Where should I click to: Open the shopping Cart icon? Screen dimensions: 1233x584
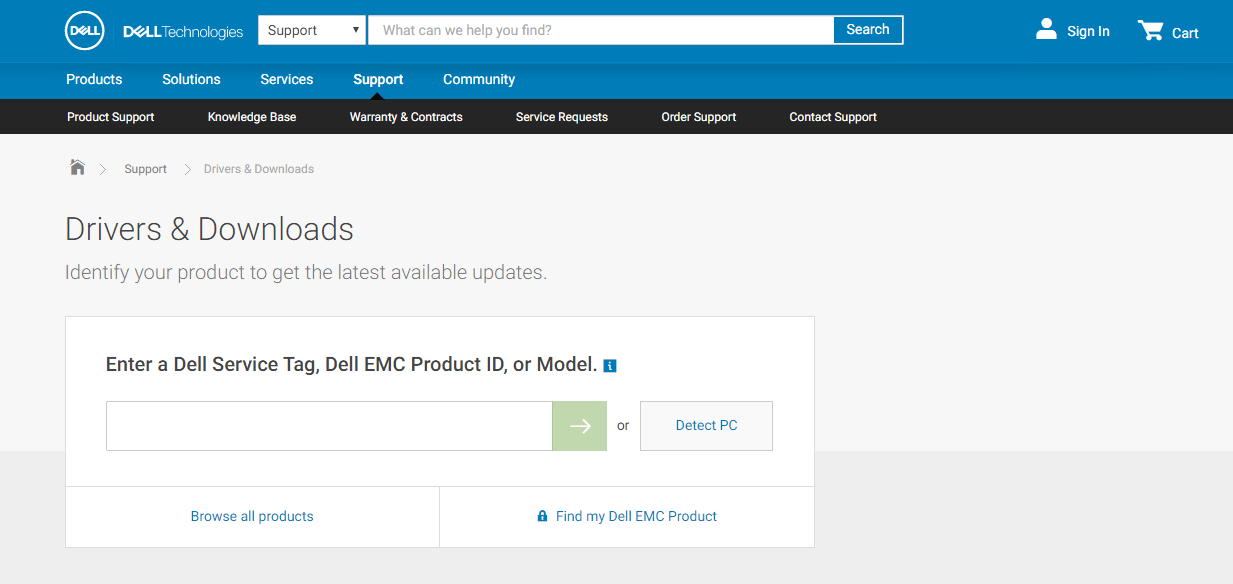pos(1151,31)
